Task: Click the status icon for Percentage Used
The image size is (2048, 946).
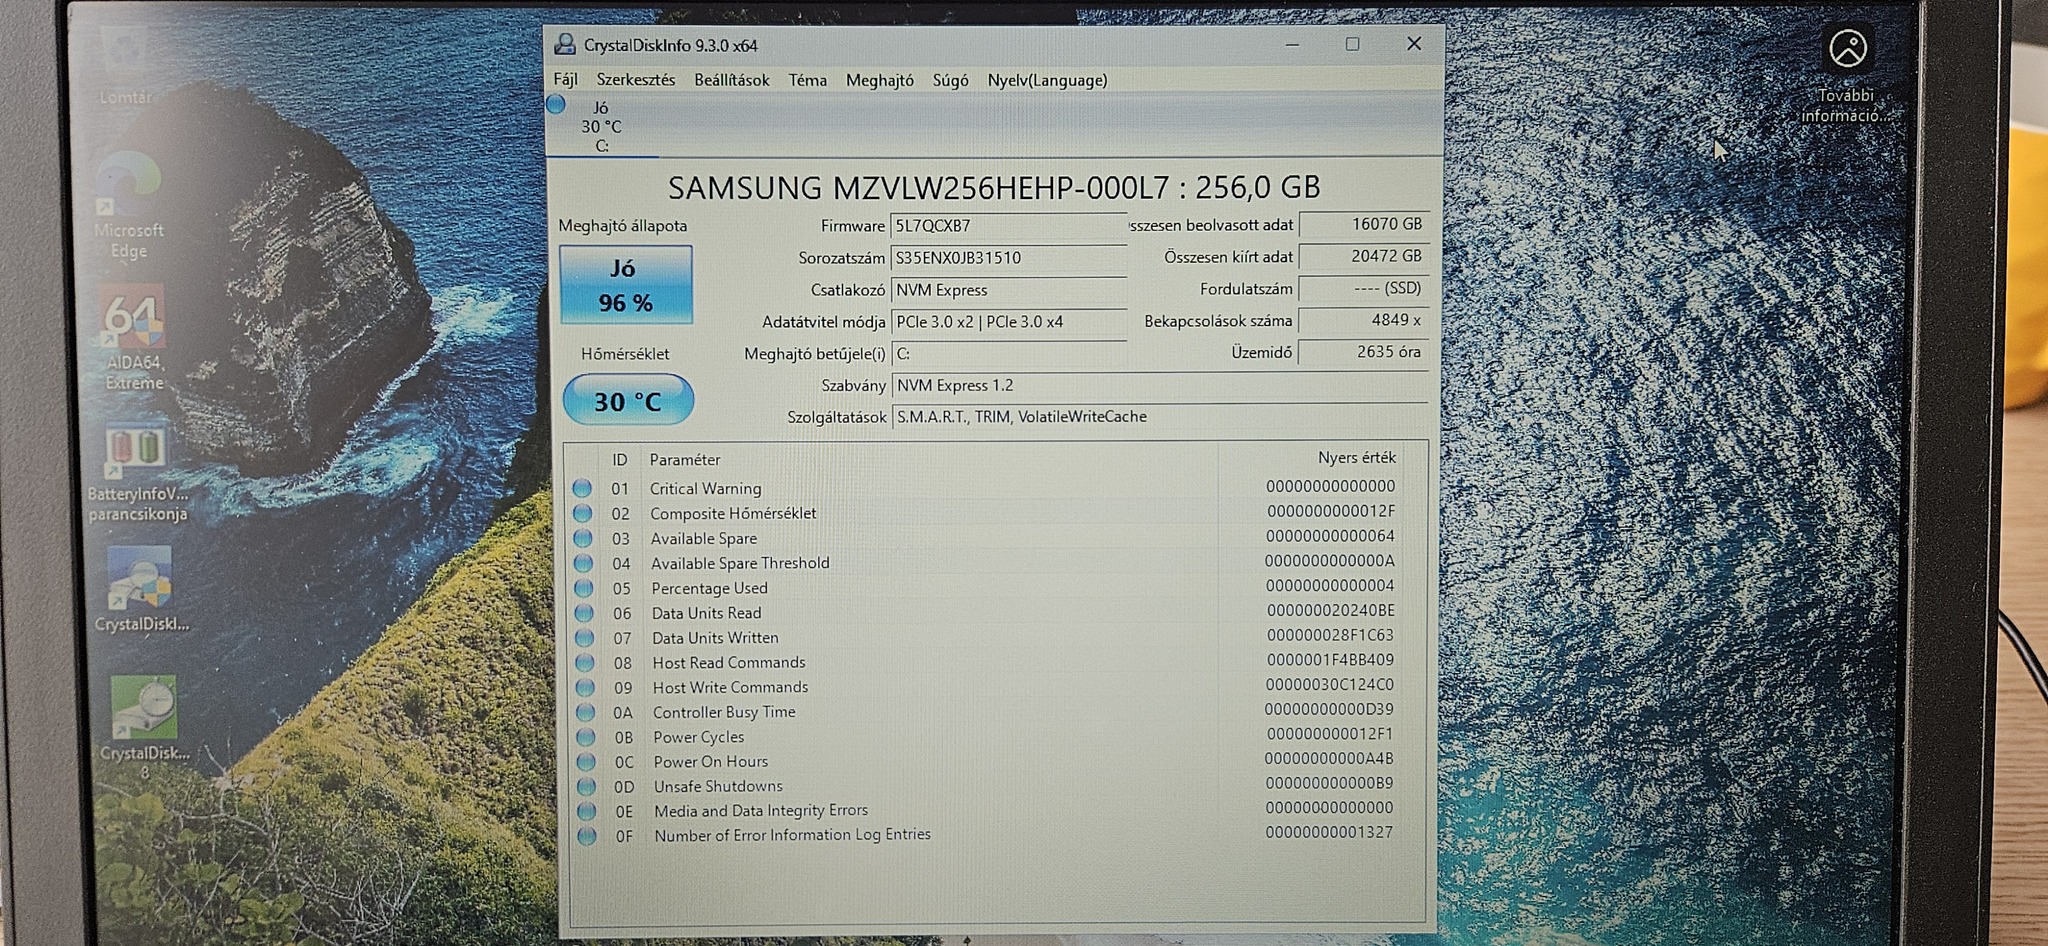Action: click(584, 588)
